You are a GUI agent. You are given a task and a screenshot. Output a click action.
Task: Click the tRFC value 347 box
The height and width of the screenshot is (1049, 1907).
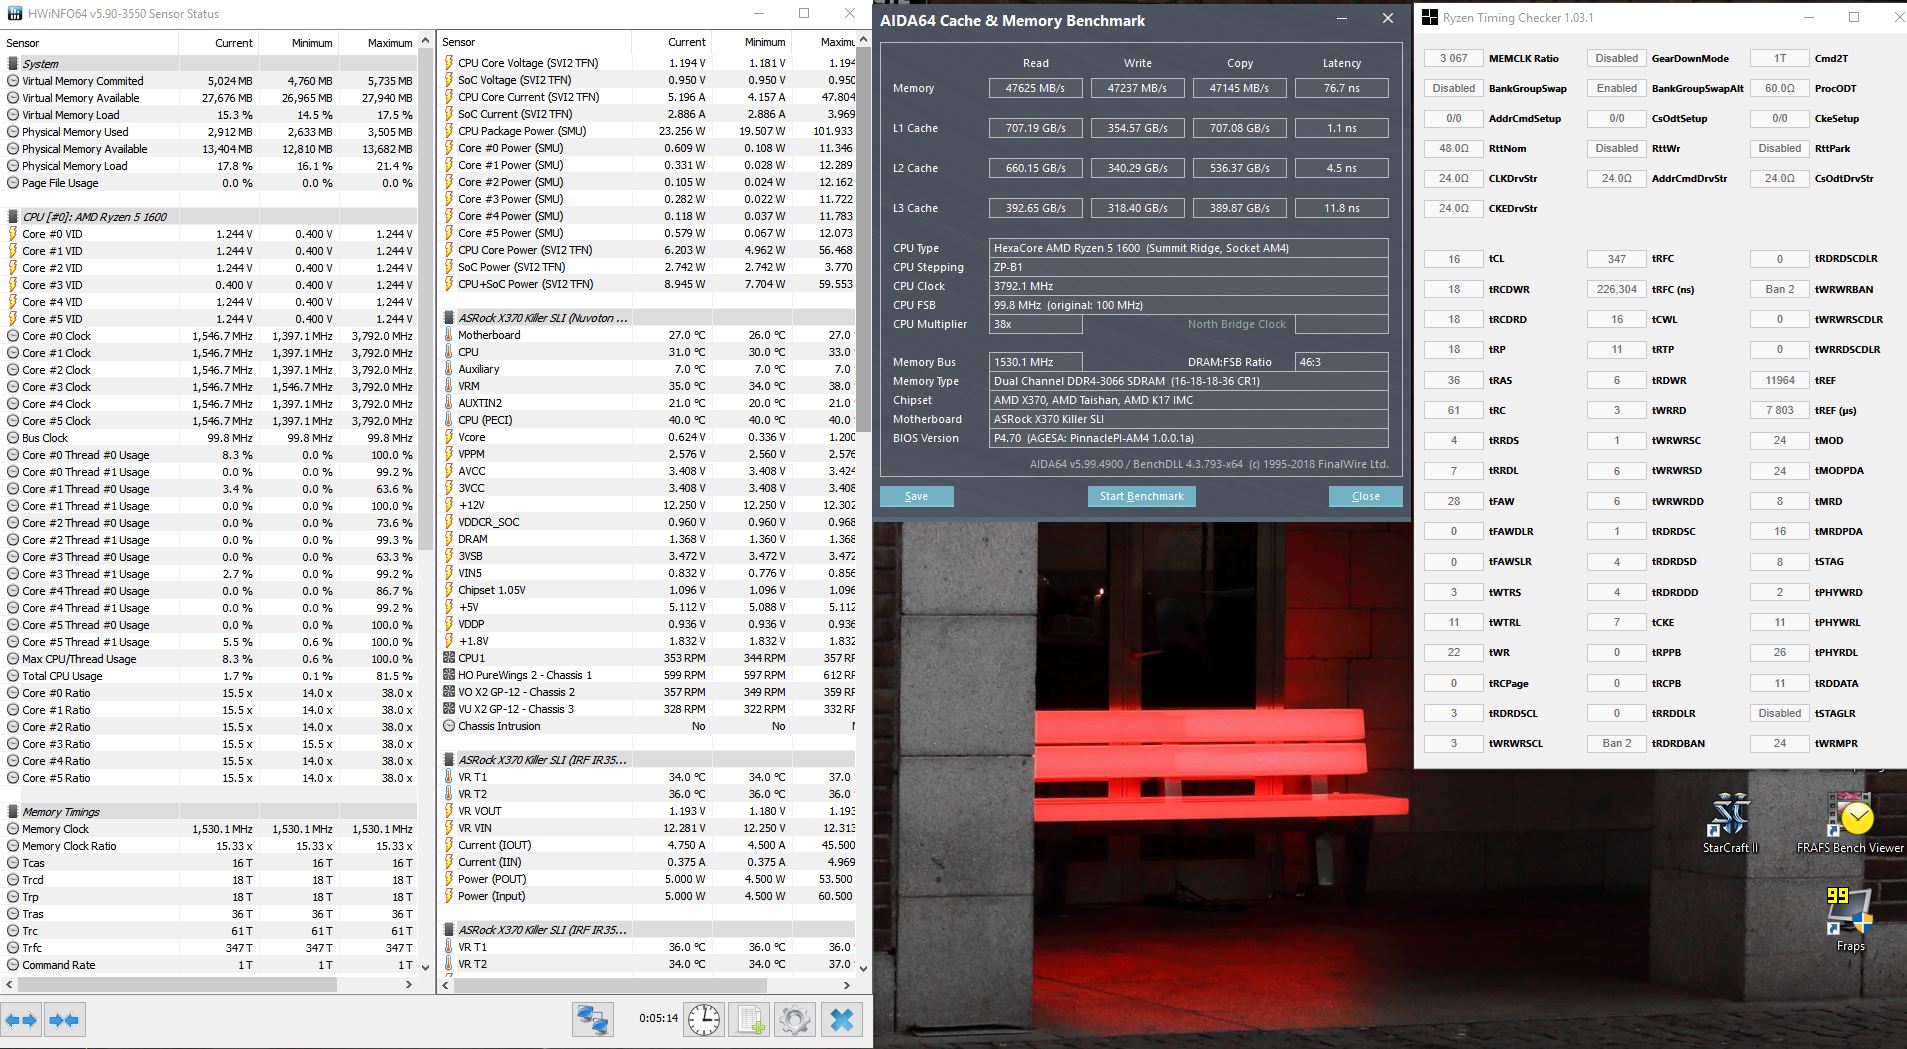click(1616, 259)
